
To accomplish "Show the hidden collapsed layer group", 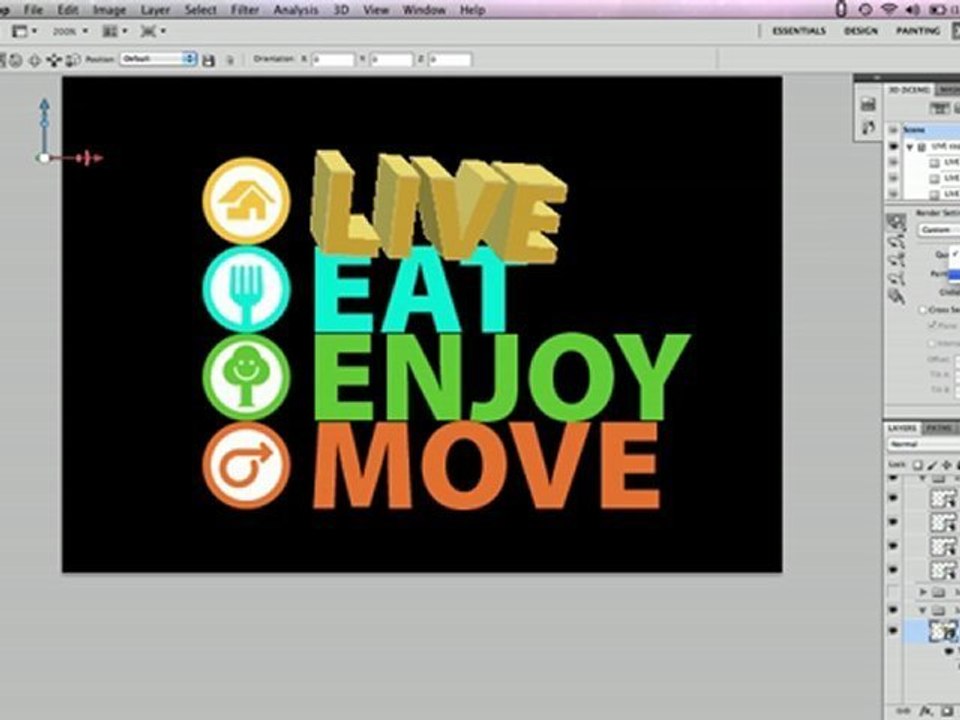I will (x=893, y=592).
